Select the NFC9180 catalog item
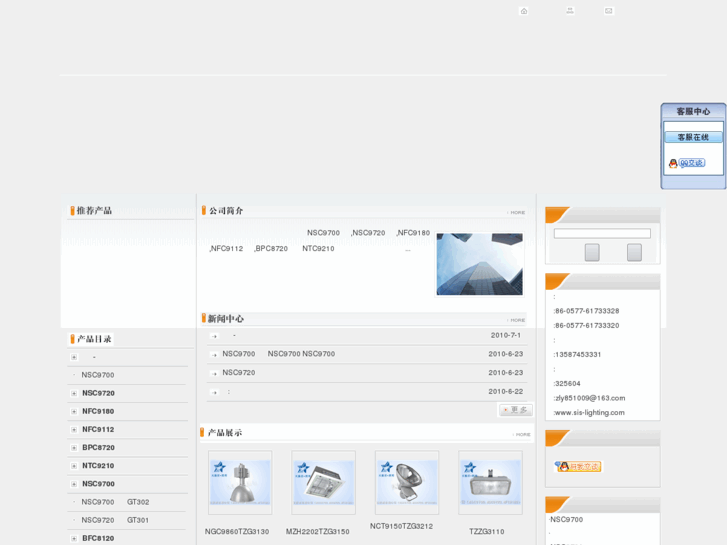Screen dimensions: 727x545 (x=98, y=411)
